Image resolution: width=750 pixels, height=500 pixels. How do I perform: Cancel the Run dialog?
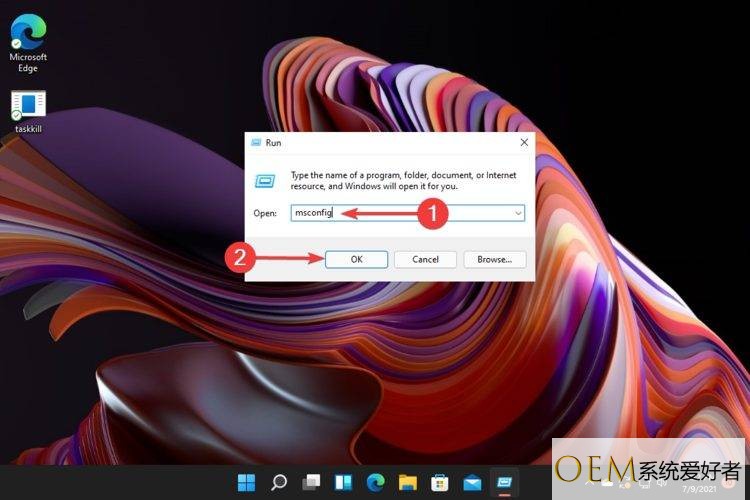tap(425, 259)
